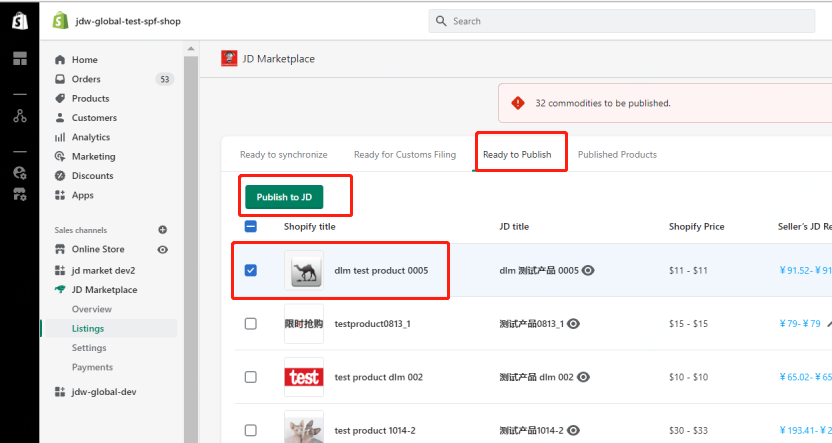832x443 pixels.
Task: Open the Customers link in the sidebar
Action: click(94, 118)
